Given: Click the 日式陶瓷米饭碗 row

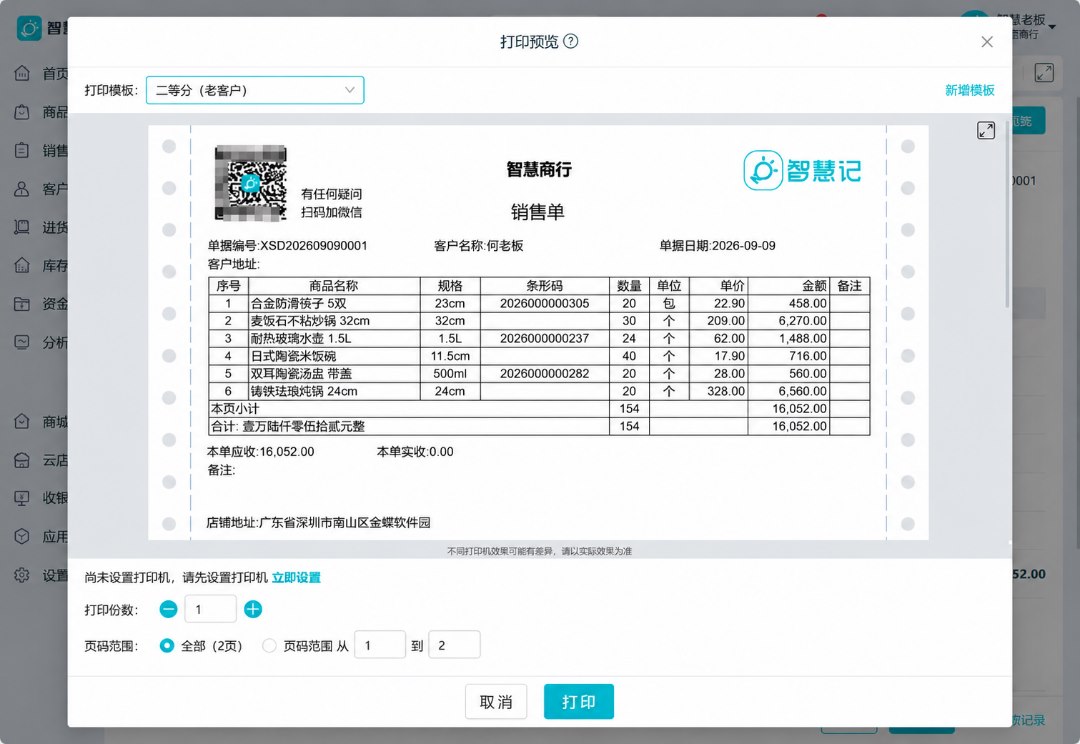Looking at the screenshot, I should [x=539, y=356].
